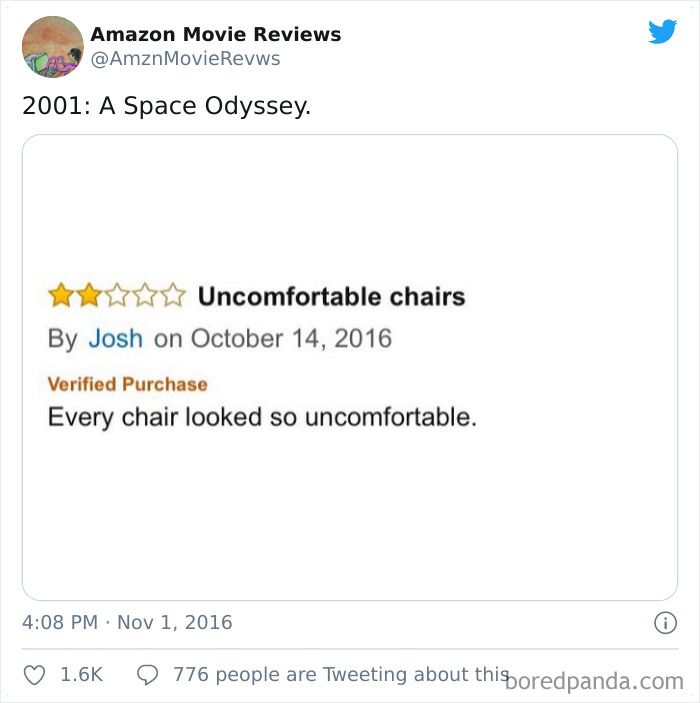Screen dimensions: 700x703
Task: Click the first filled gold star
Action: 61,296
